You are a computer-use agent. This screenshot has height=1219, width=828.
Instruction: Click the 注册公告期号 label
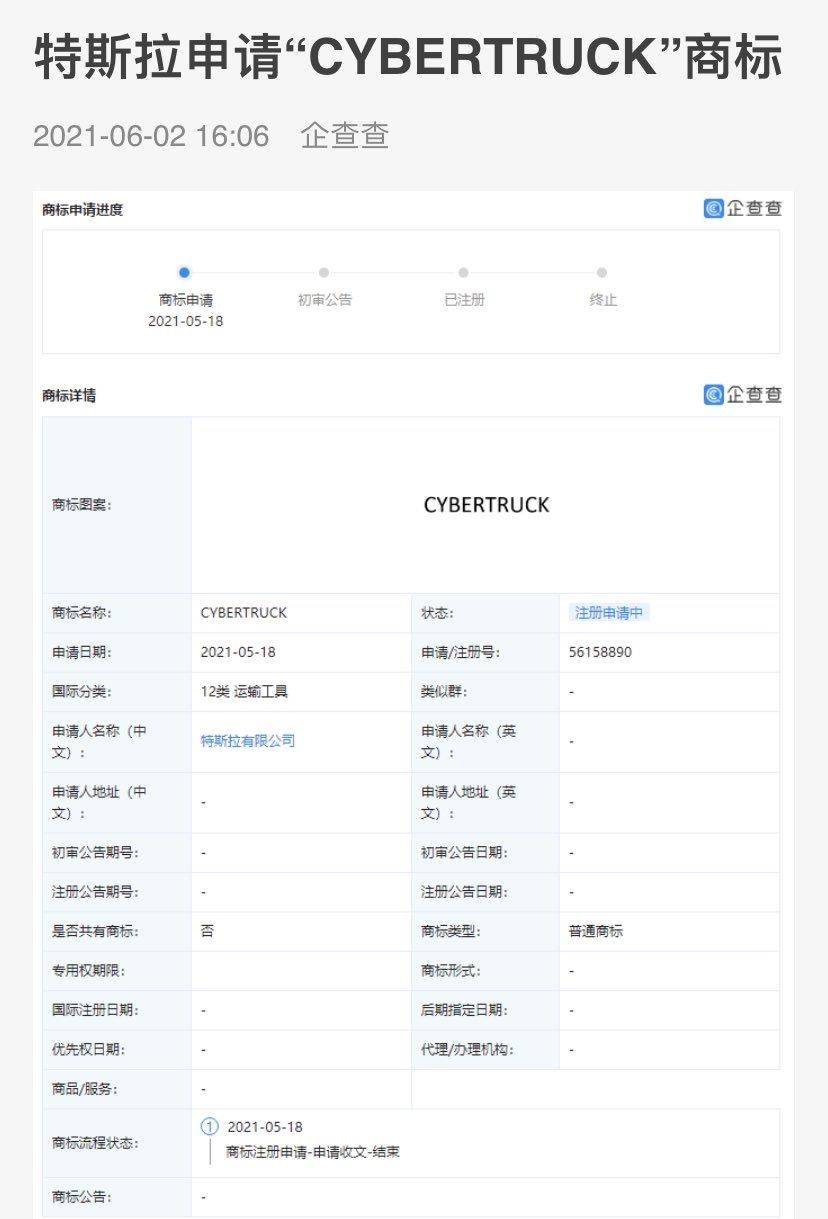click(x=95, y=892)
